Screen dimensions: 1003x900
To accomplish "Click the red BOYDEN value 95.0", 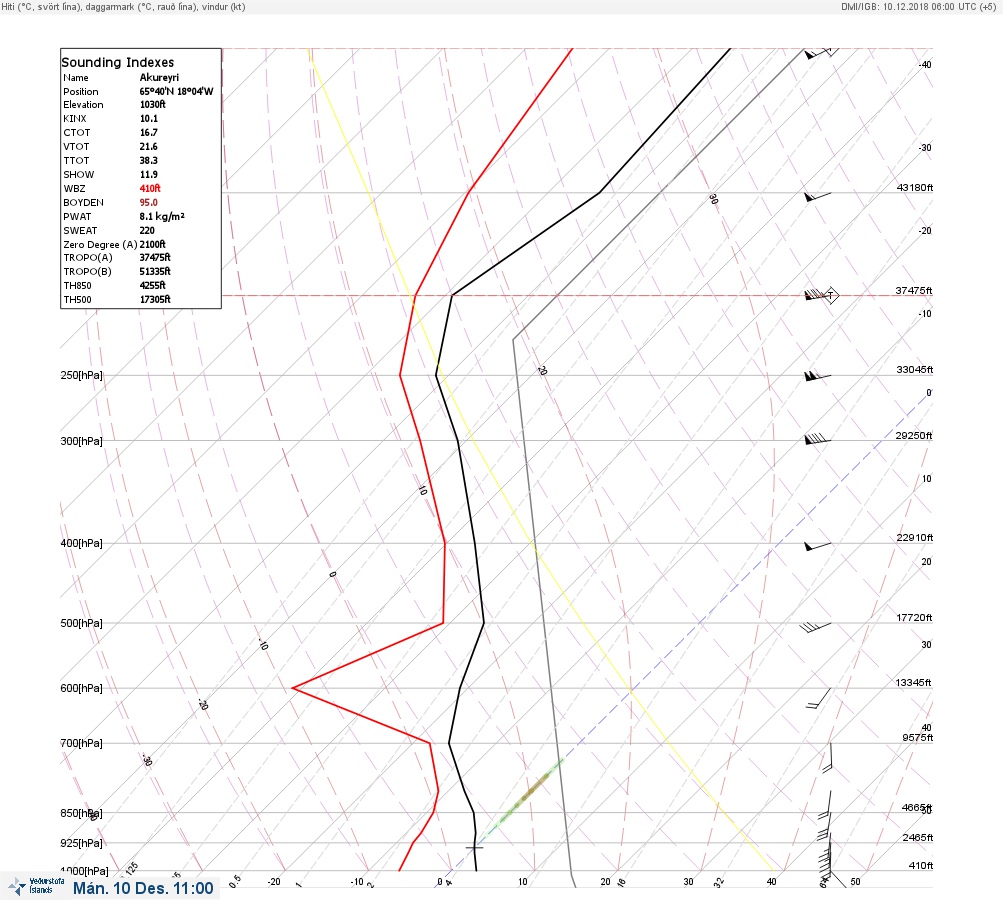I will click(148, 202).
